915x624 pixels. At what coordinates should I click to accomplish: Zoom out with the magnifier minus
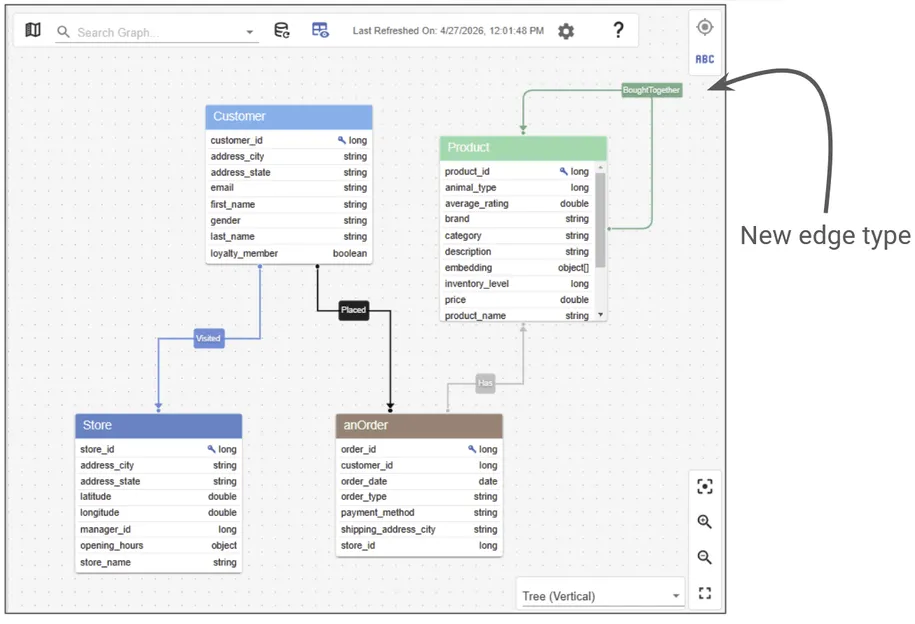click(705, 557)
